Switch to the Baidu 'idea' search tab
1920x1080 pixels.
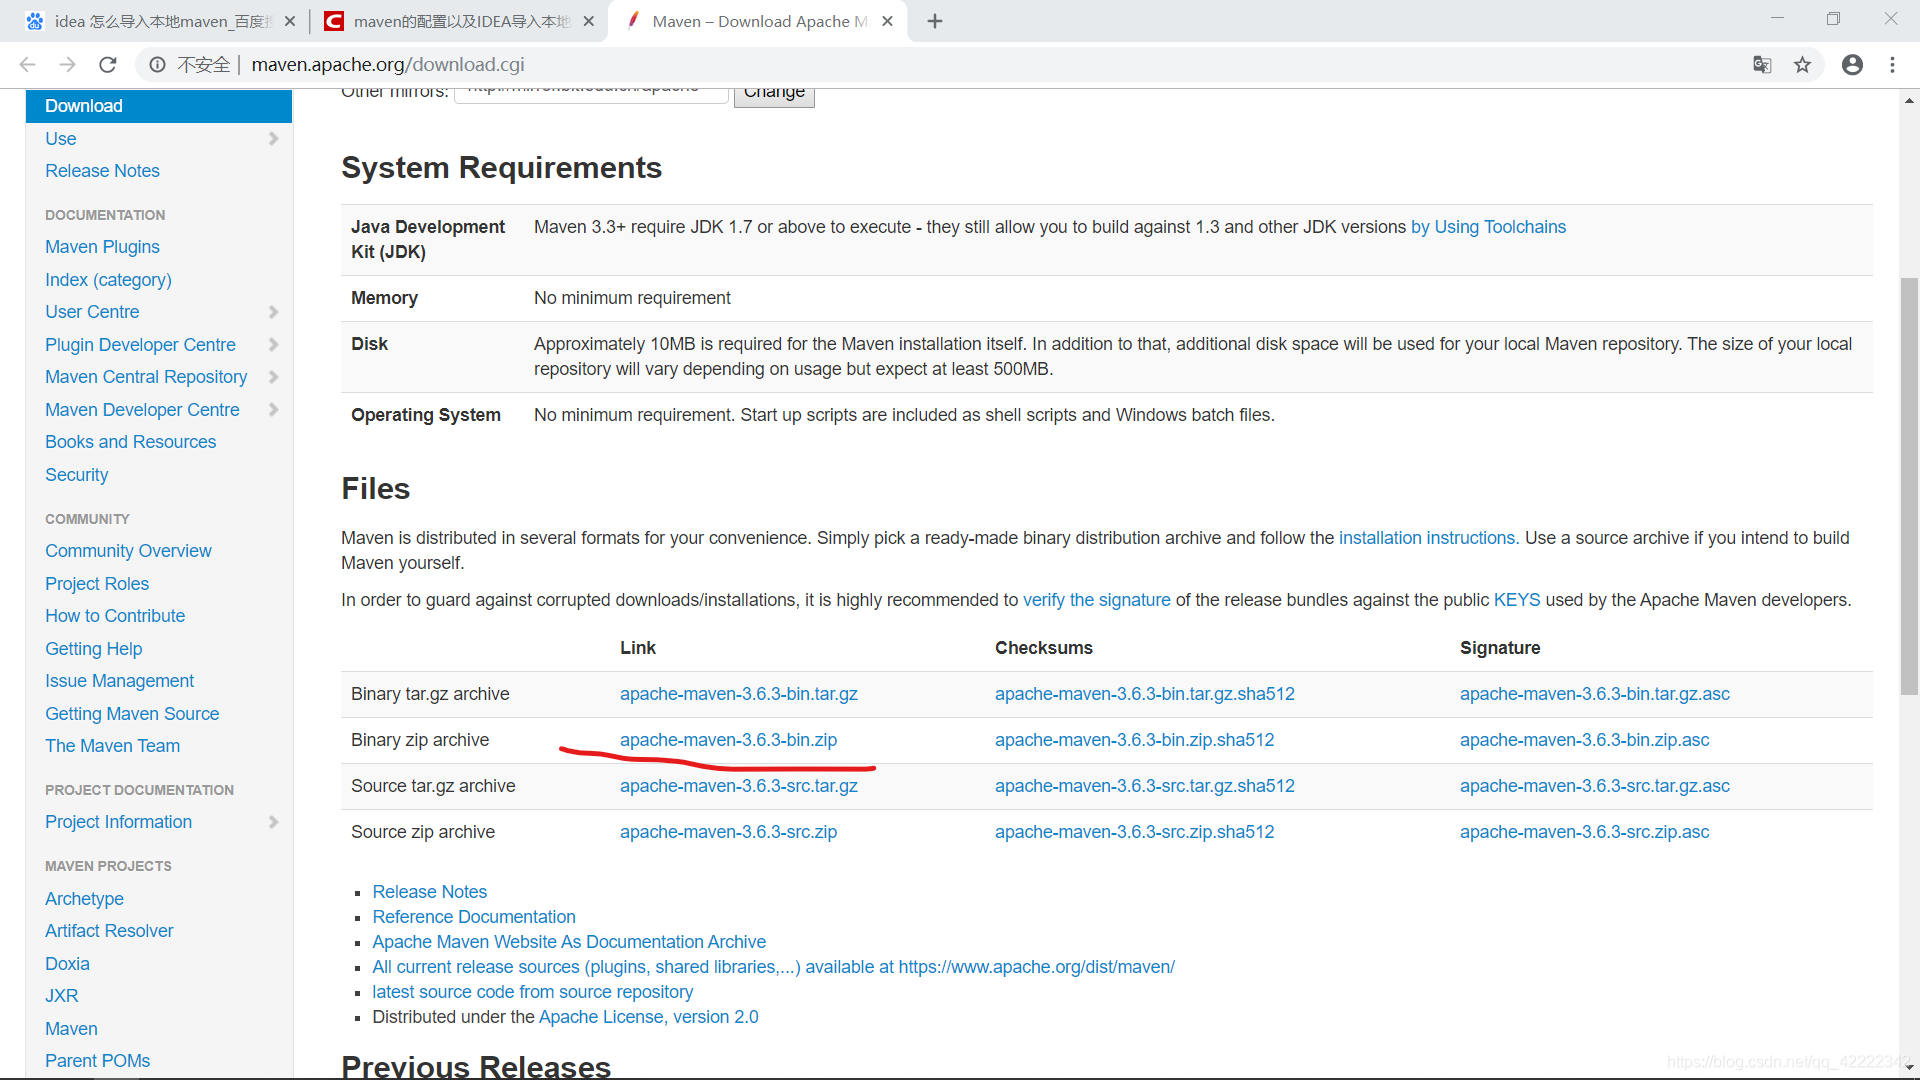(x=160, y=21)
